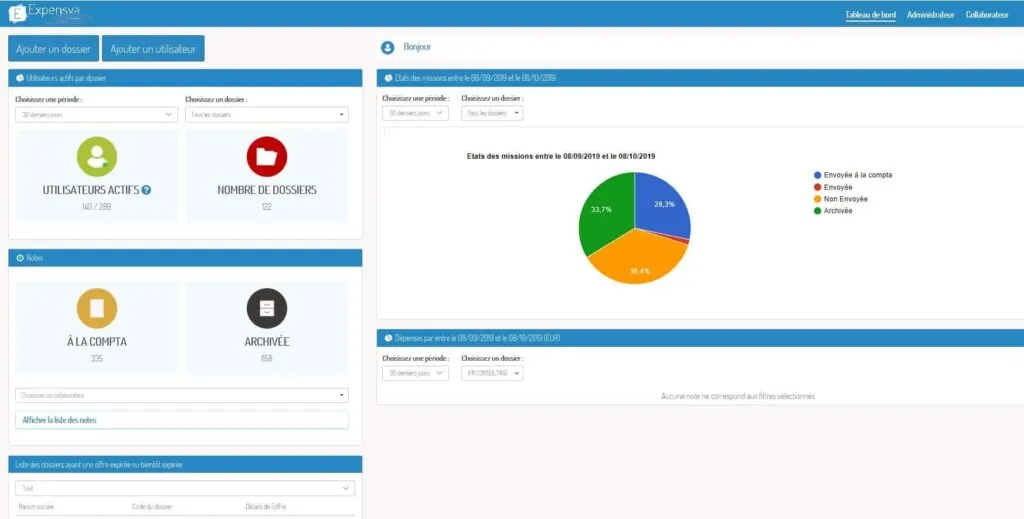Click the icon in Utilisateurs actifs par dossier header

point(20,78)
